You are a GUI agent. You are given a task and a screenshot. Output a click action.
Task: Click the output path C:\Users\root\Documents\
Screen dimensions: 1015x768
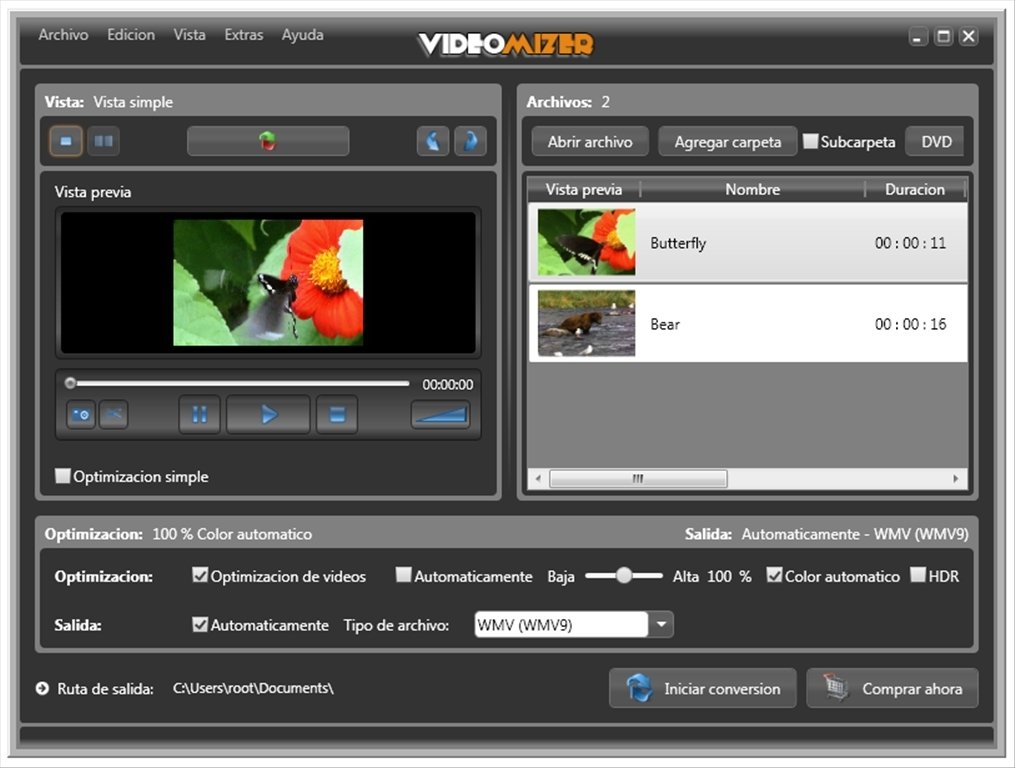[x=253, y=688]
